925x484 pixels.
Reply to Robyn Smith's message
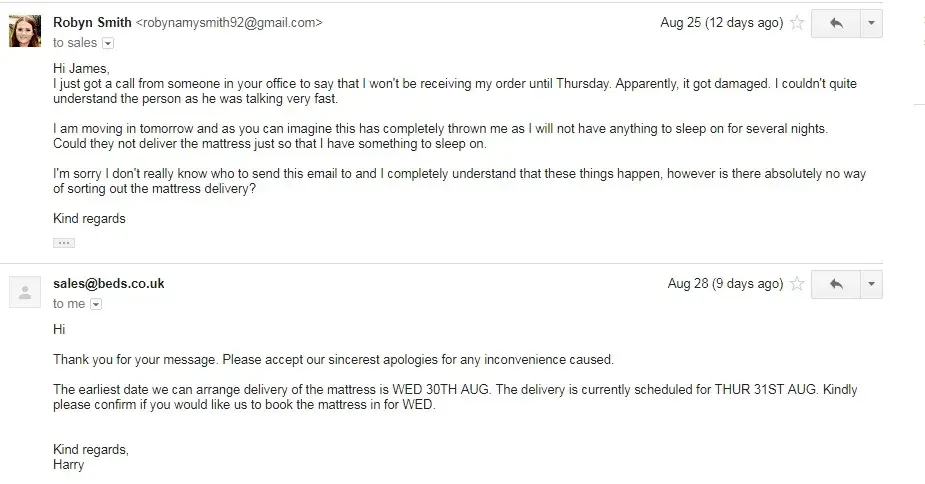[x=836, y=23]
